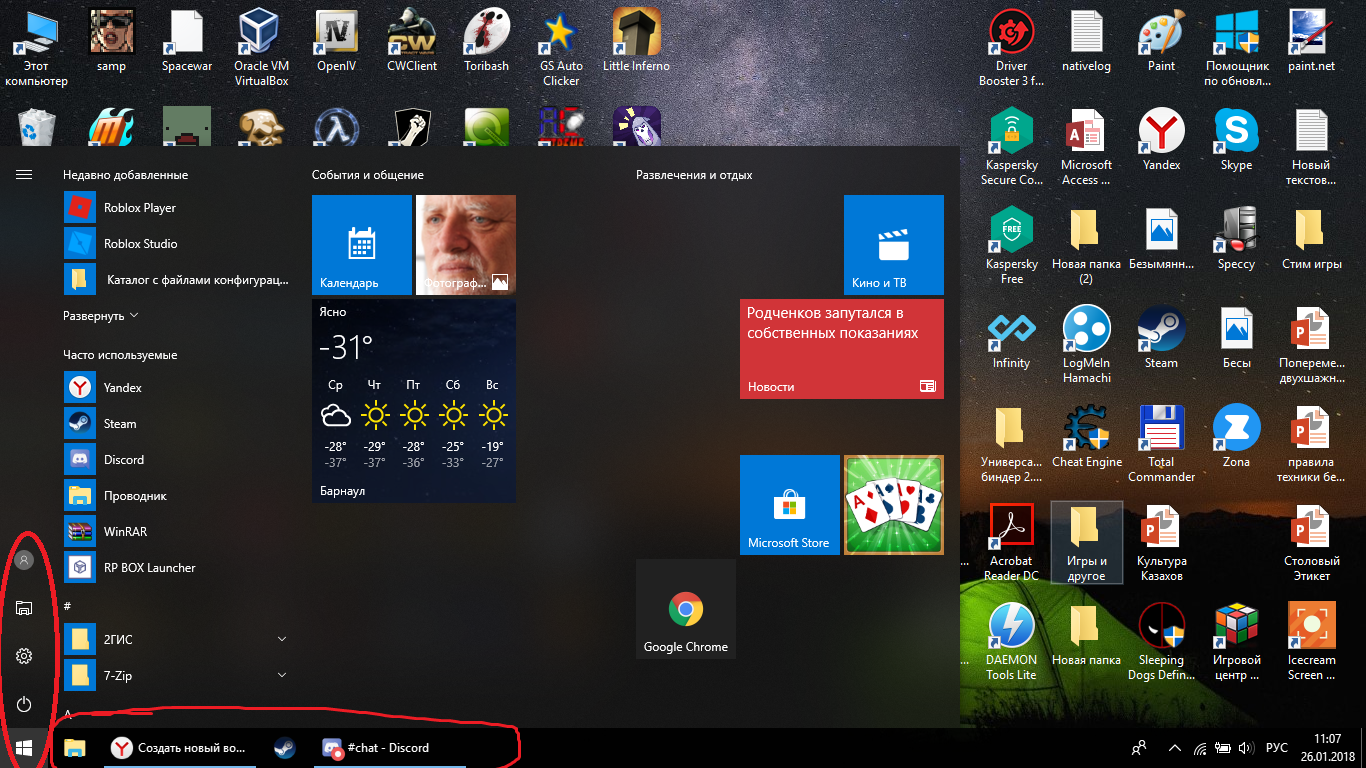This screenshot has width=1366, height=768.
Task: Switch to #chat - Discord taskbar window
Action: coord(390,748)
